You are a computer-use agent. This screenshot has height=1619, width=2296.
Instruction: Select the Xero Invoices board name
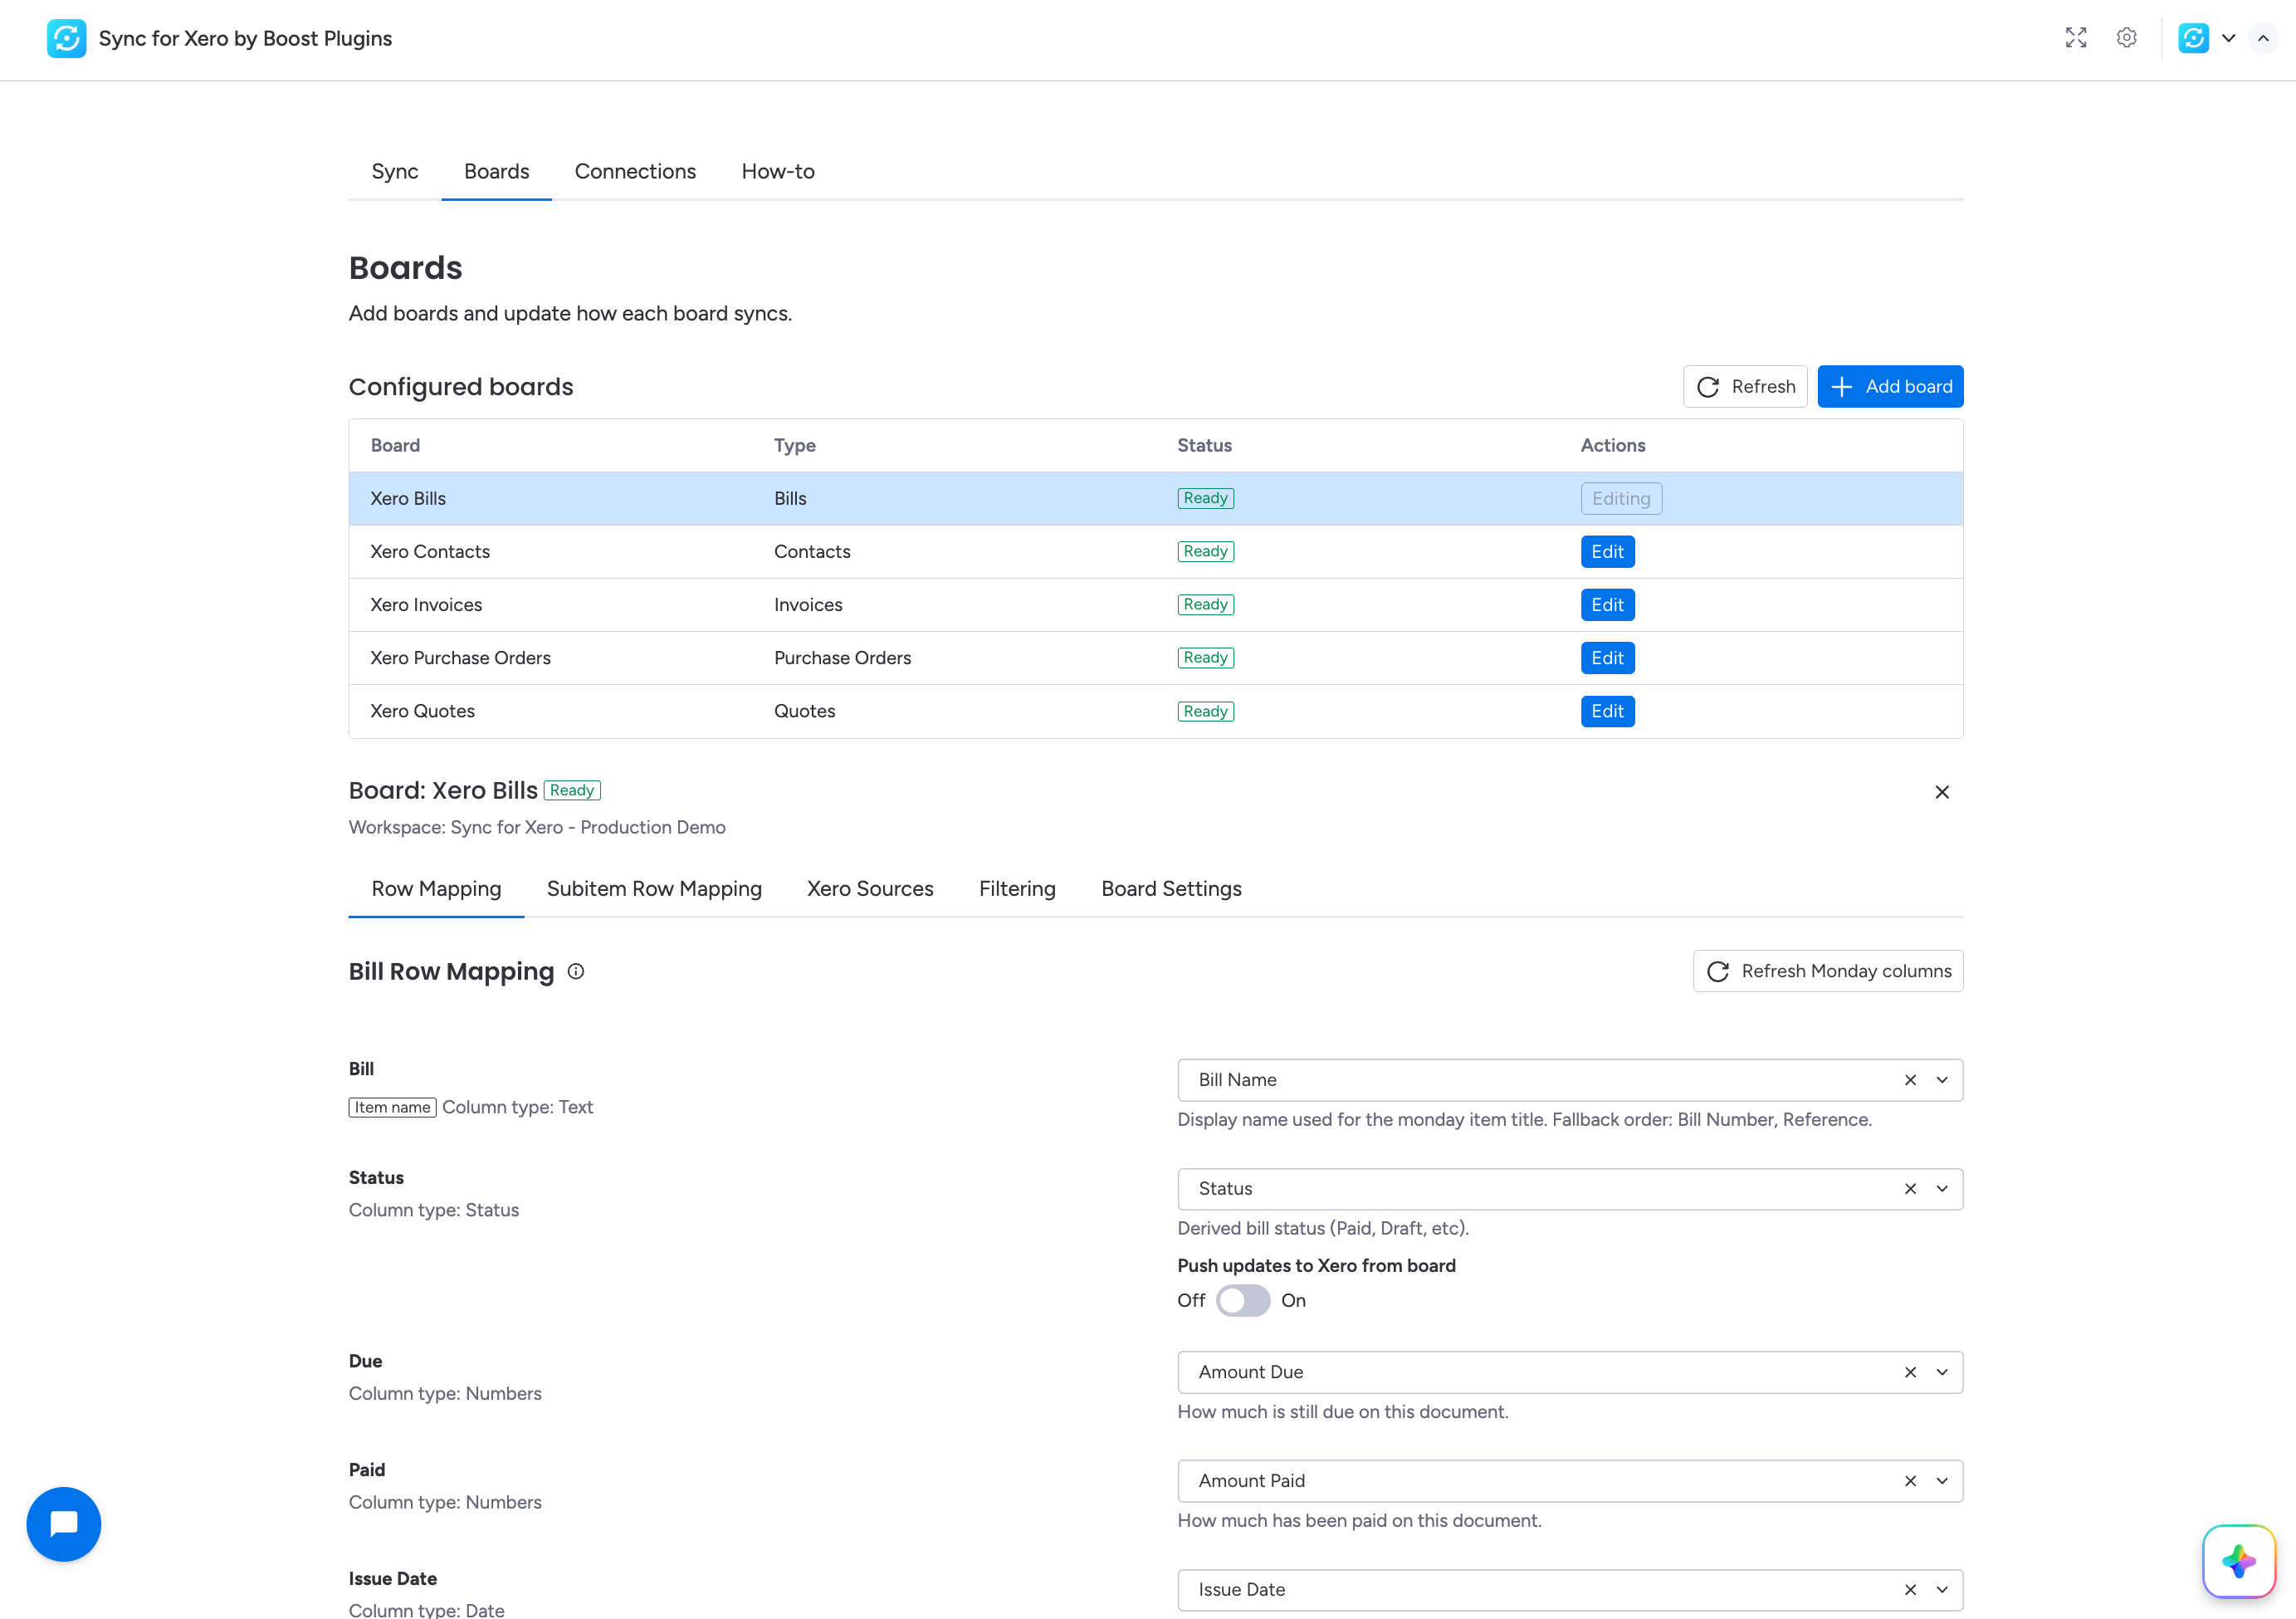(426, 605)
